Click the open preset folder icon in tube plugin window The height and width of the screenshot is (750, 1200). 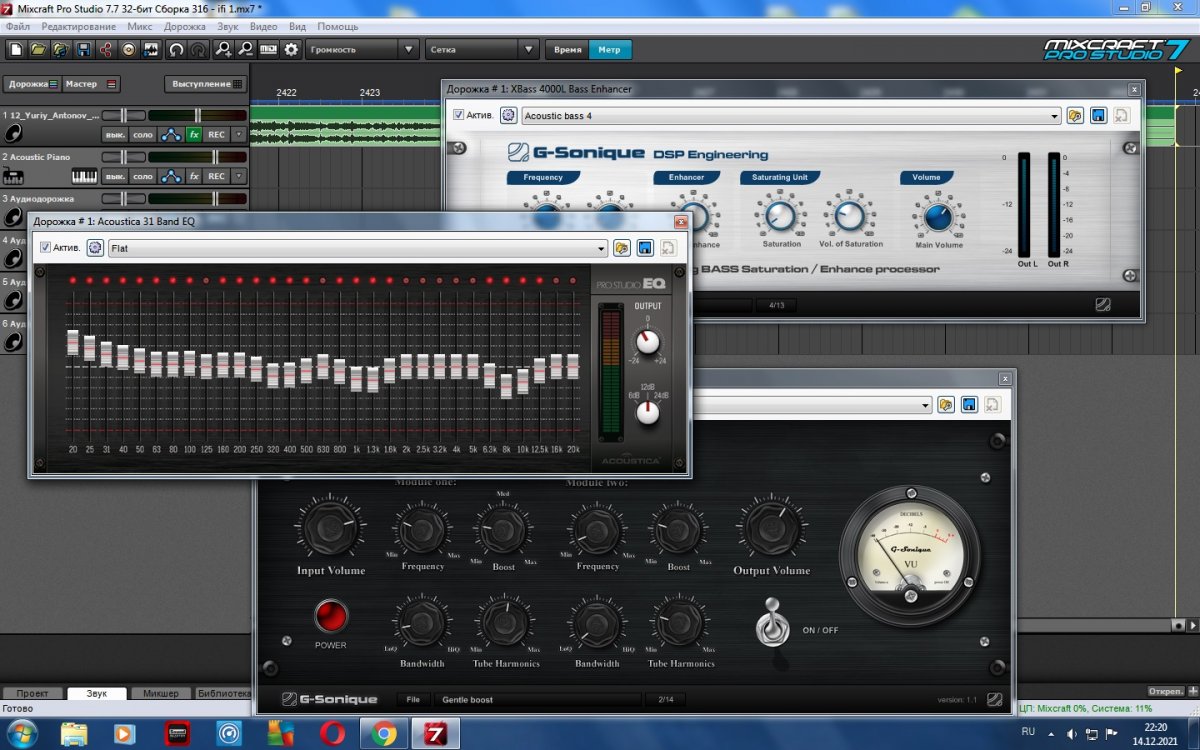(946, 405)
